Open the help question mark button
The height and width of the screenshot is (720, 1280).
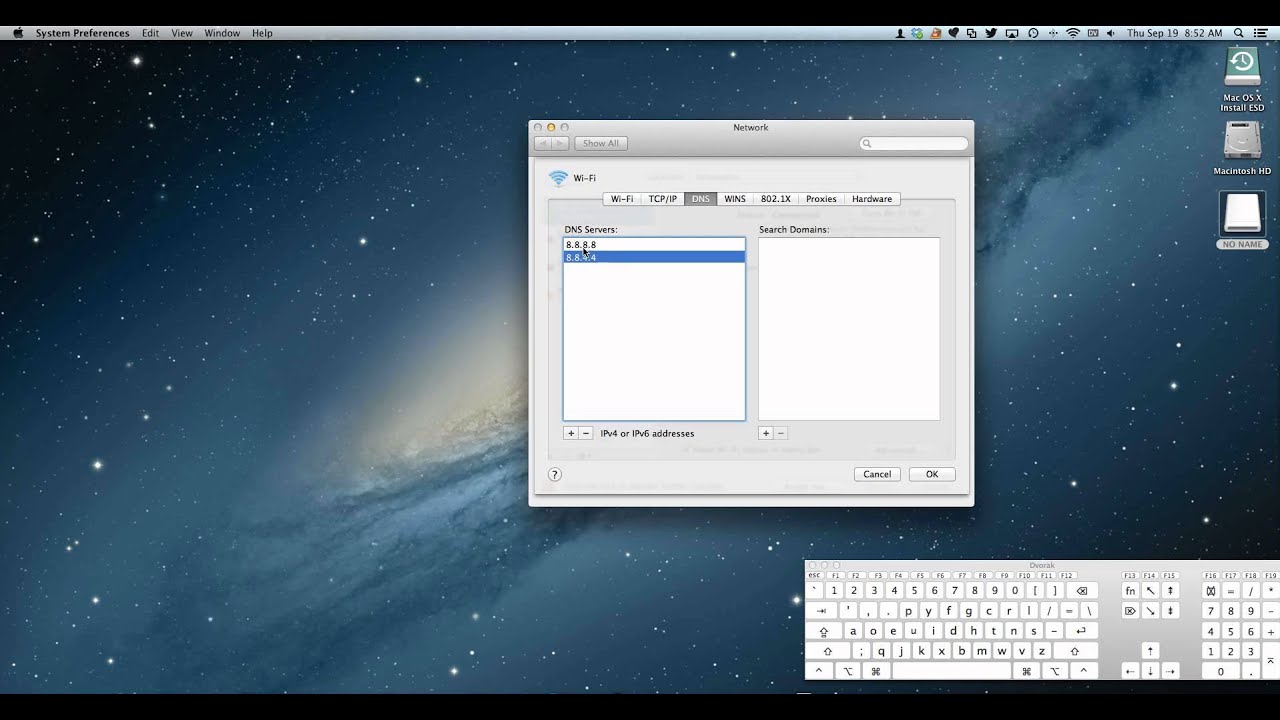tap(555, 474)
